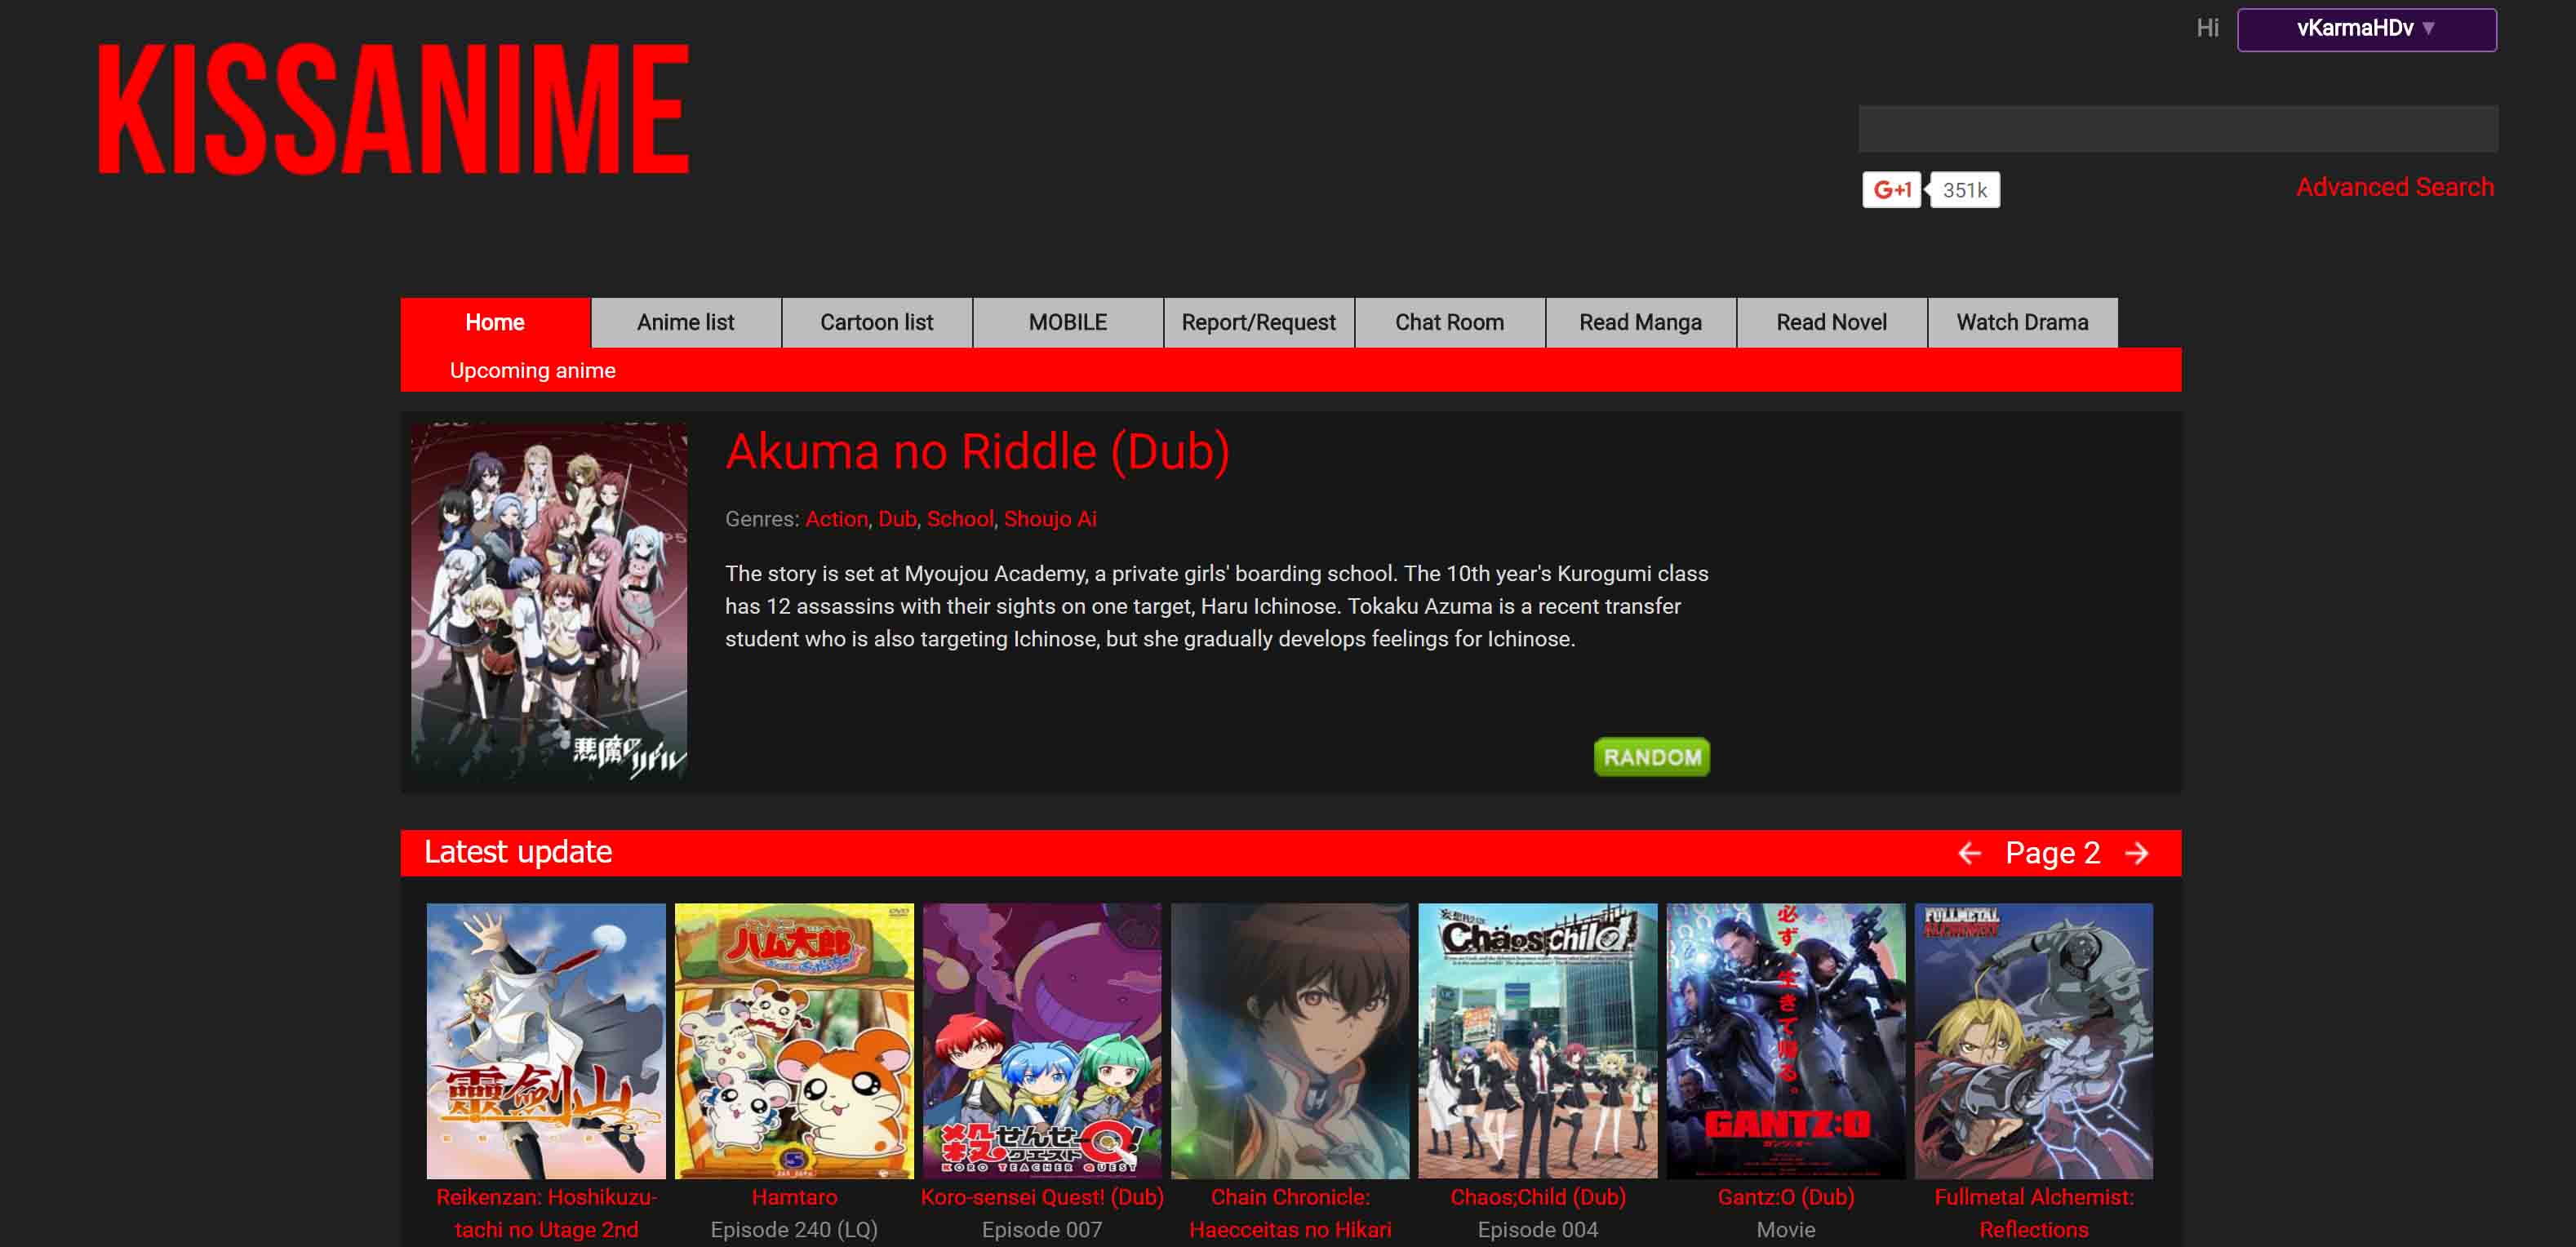The height and width of the screenshot is (1247, 2576).
Task: Click the 'Page 2' label
Action: click(2053, 853)
